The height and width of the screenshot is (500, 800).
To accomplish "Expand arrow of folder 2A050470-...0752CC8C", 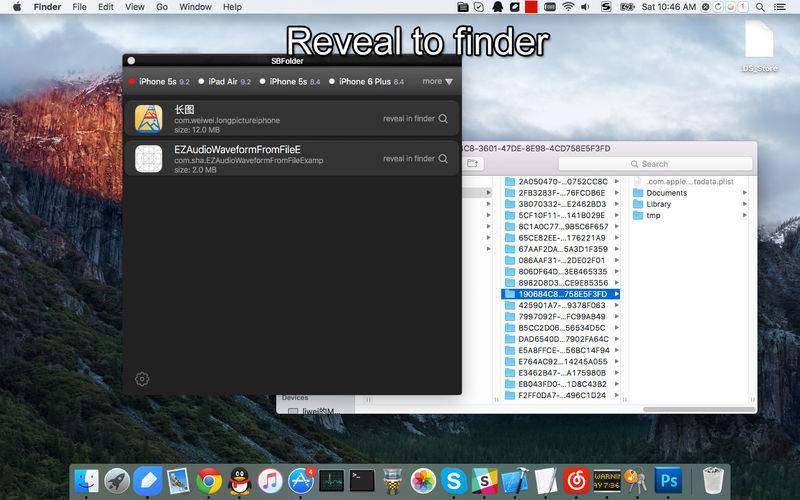I will [616, 182].
